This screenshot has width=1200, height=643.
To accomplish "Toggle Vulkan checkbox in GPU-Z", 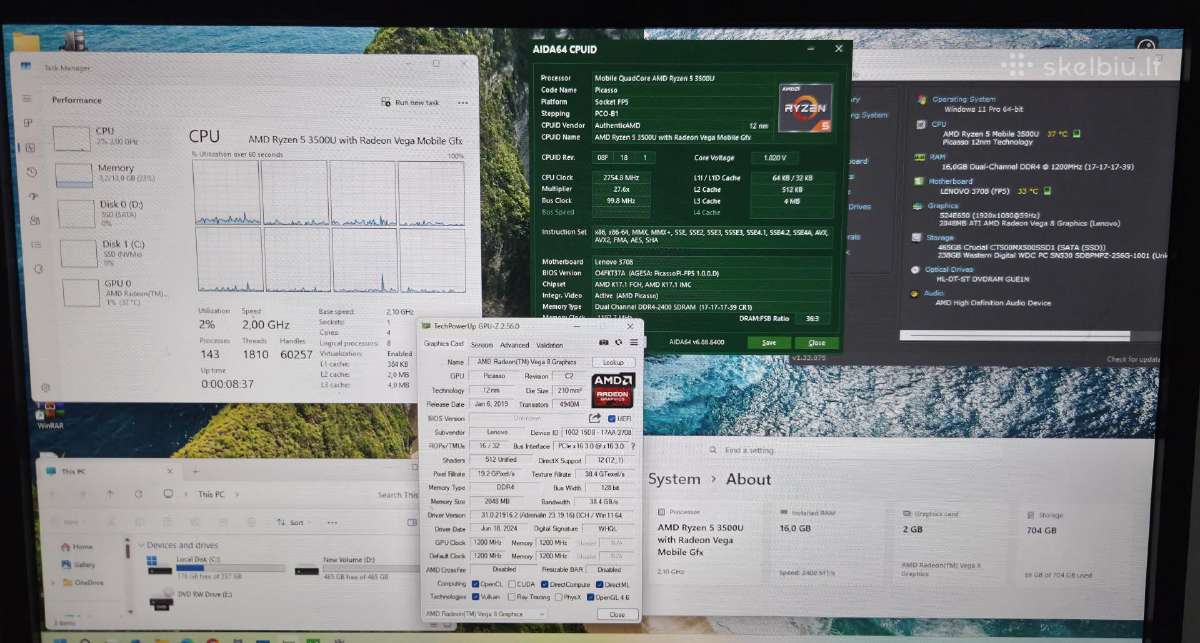I will pos(475,597).
